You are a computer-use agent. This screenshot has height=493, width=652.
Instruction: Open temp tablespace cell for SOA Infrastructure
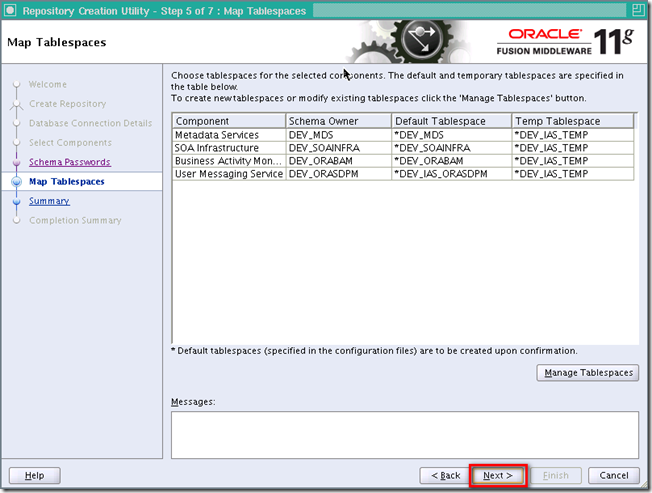click(x=573, y=148)
